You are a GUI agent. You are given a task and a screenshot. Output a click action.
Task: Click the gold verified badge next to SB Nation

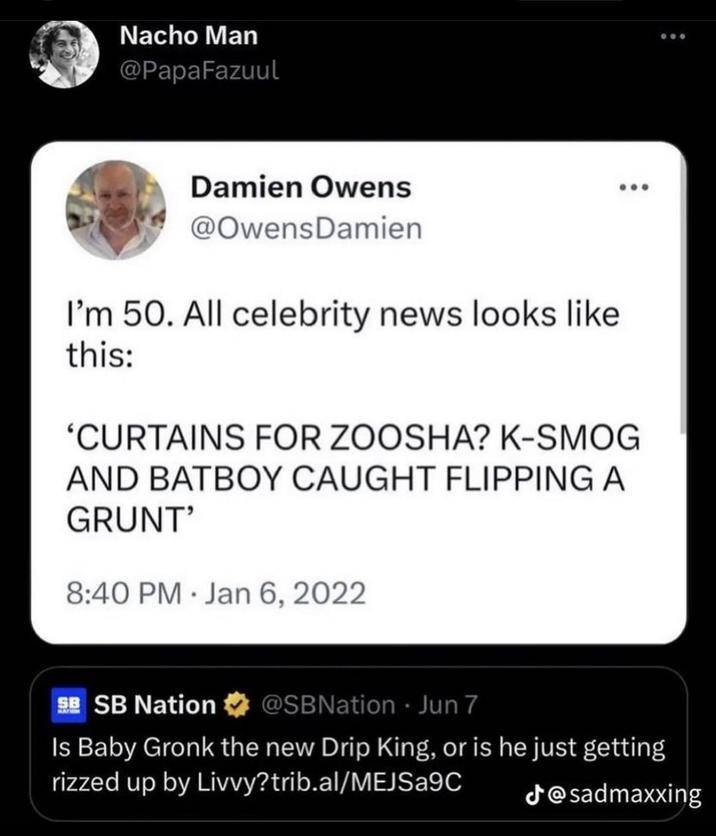tap(234, 705)
